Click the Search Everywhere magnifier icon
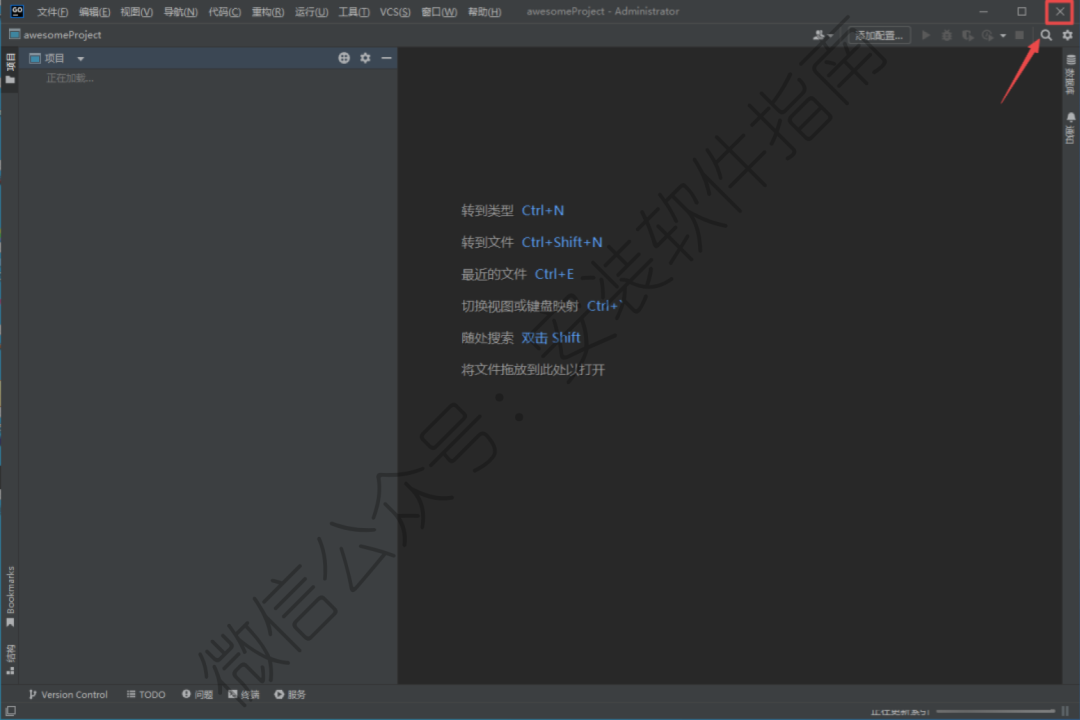This screenshot has width=1080, height=720. point(1046,35)
